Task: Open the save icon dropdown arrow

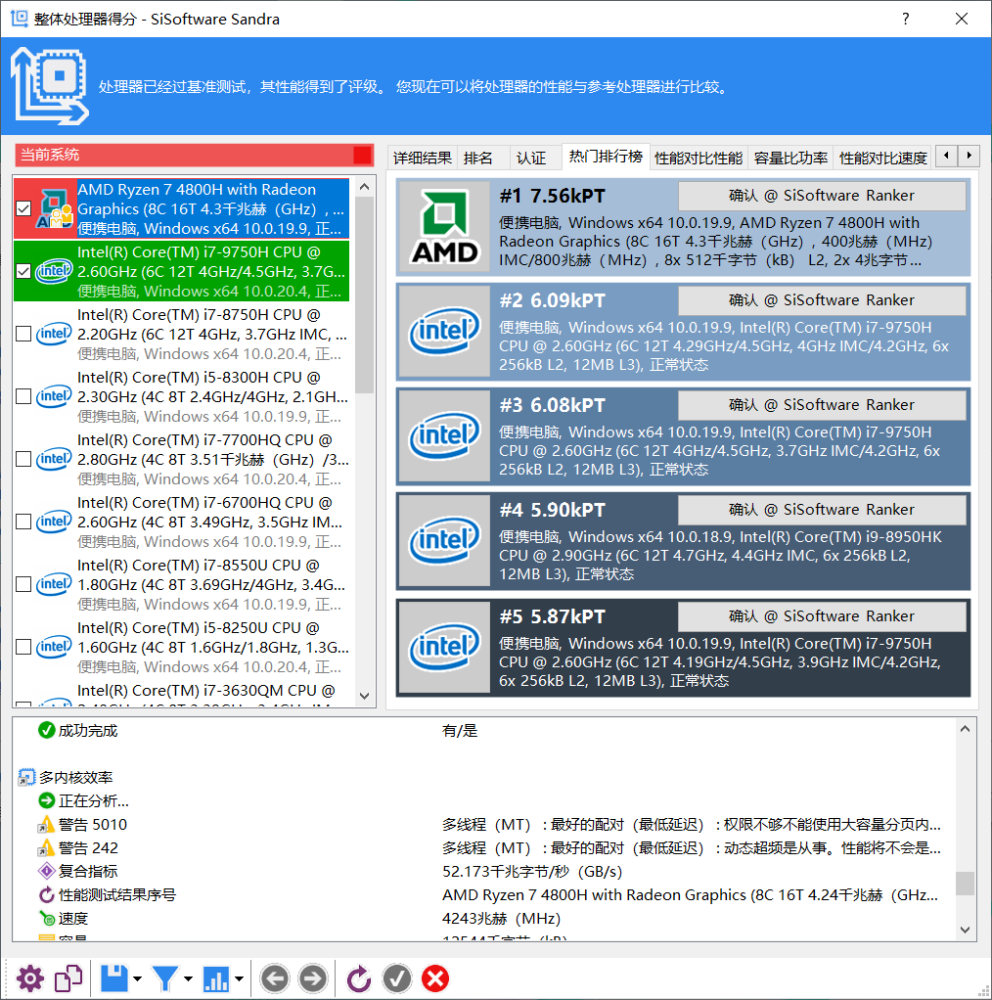Action: click(137, 979)
